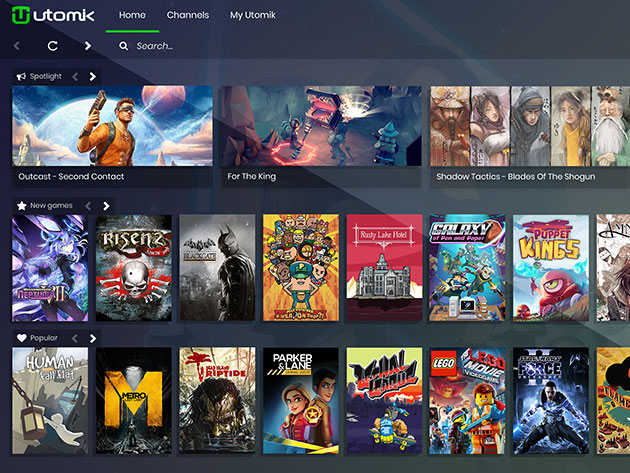Open the Human Fall Flat cover
This screenshot has height=473, width=630.
[50, 401]
